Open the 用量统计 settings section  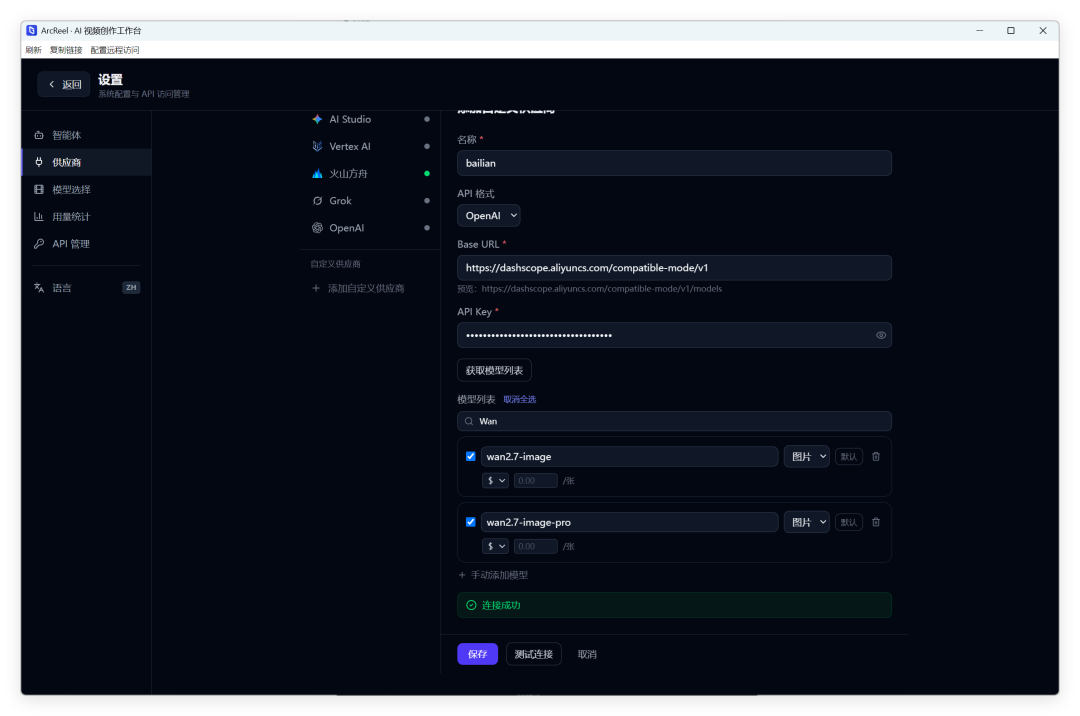coord(86,216)
